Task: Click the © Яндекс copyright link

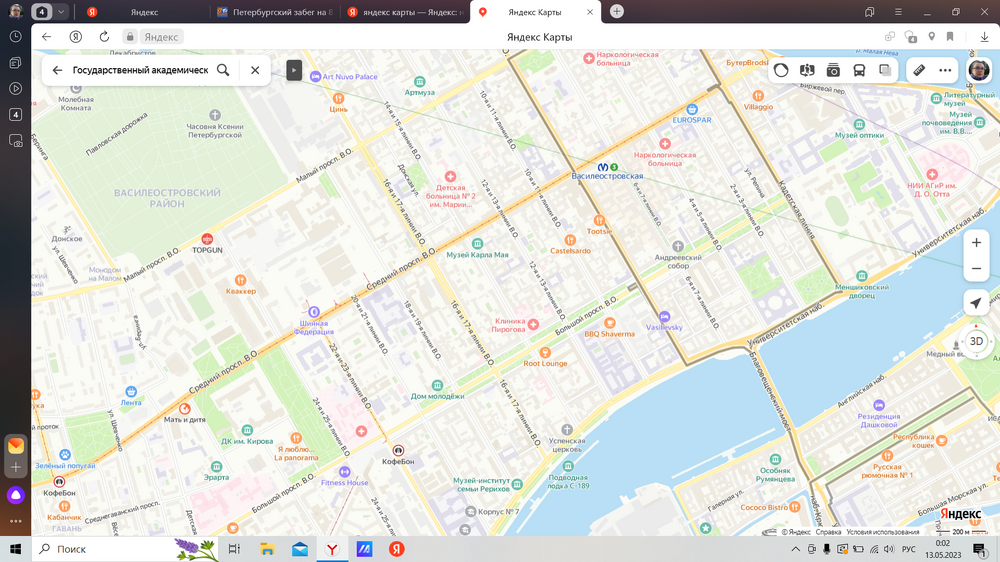Action: click(x=796, y=532)
